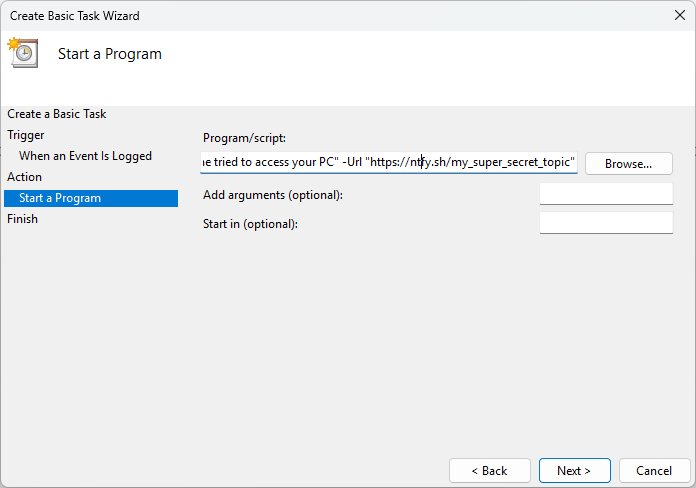Focus the Add arguments (optional) field

605,194
